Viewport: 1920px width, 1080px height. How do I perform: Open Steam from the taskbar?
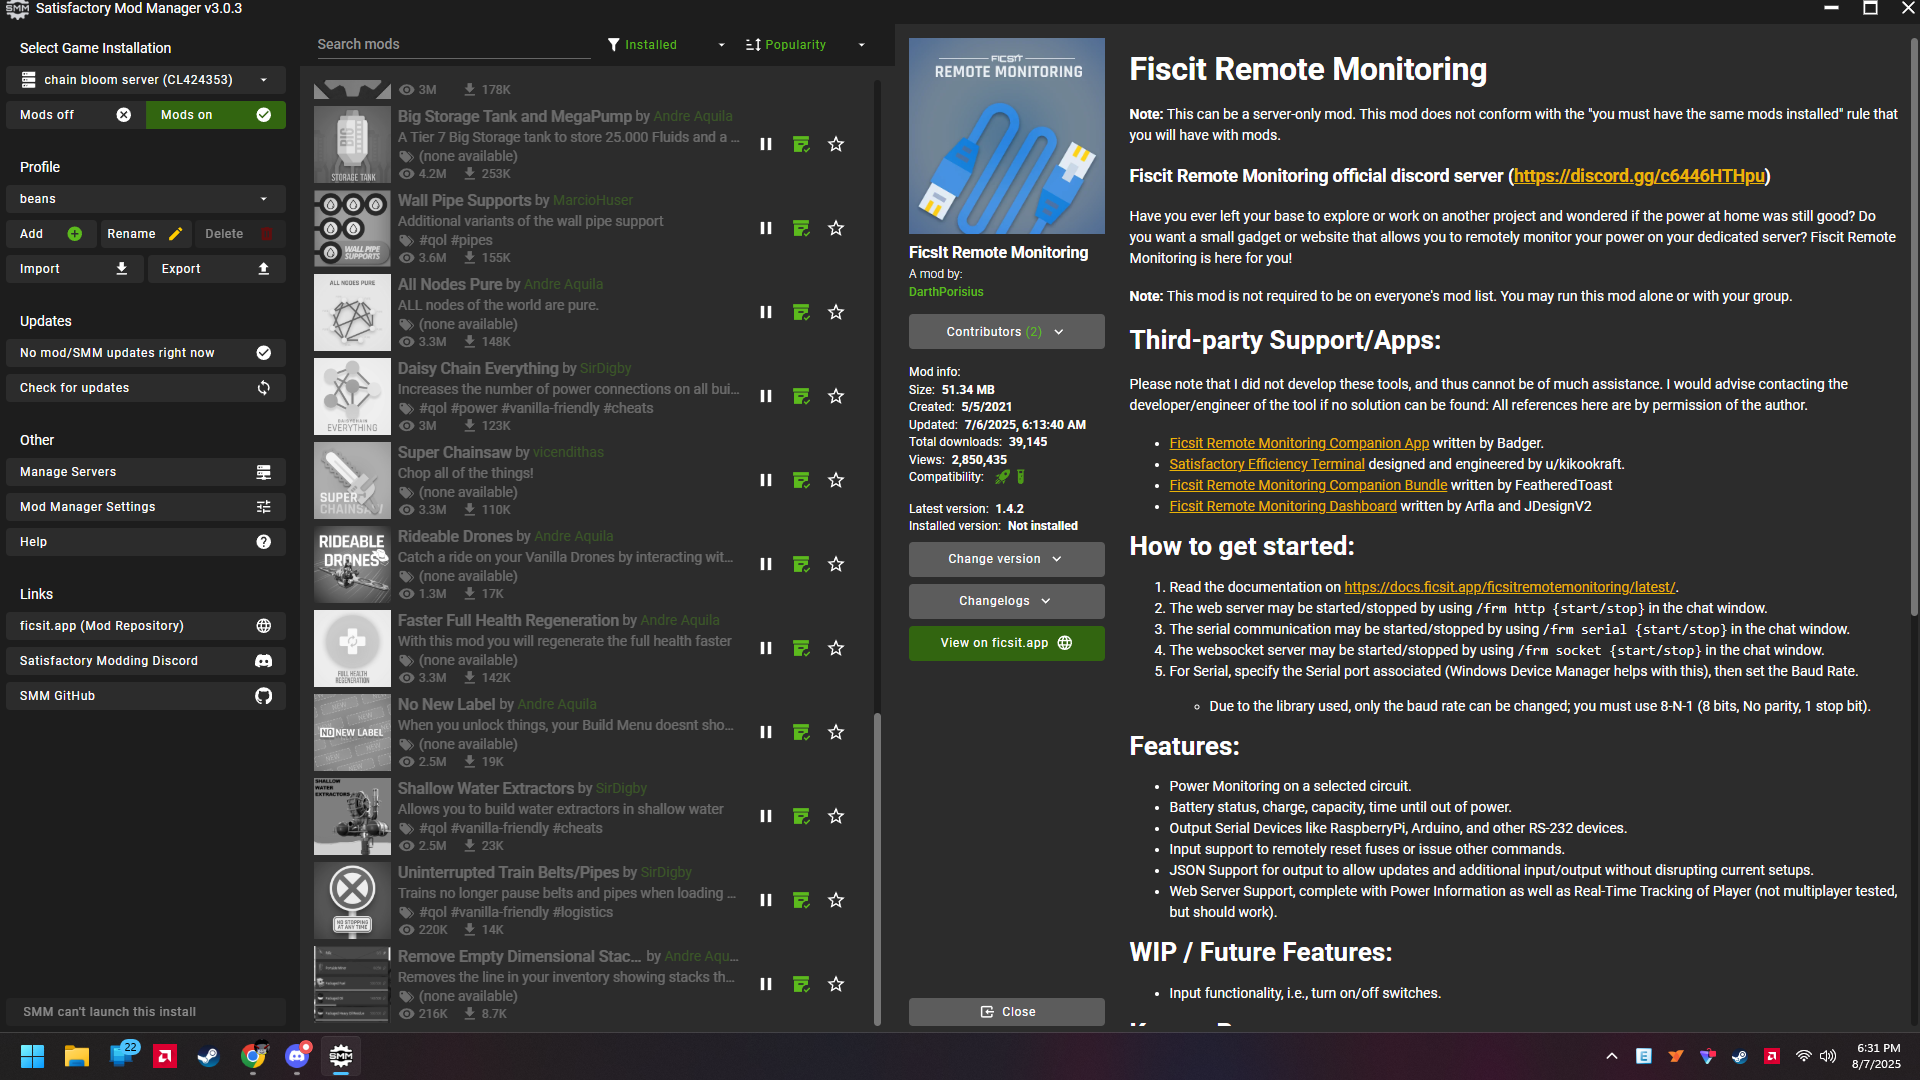[209, 1056]
